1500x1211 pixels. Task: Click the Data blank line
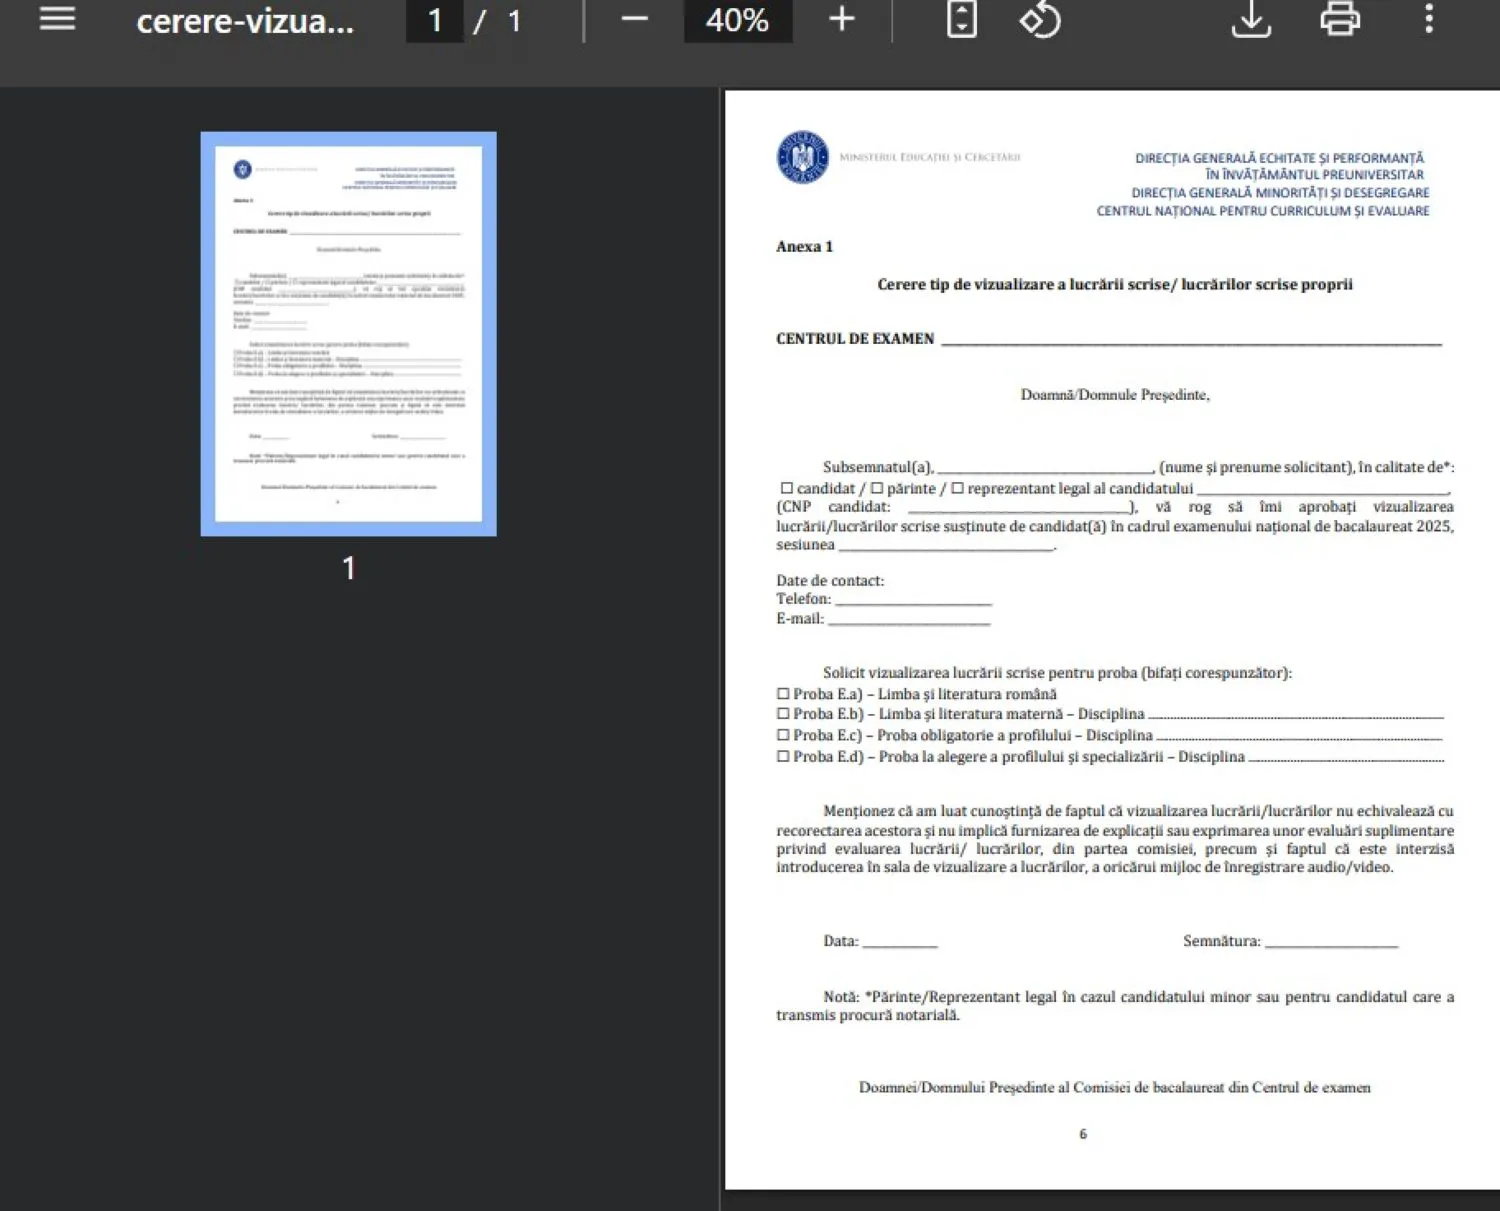[900, 942]
